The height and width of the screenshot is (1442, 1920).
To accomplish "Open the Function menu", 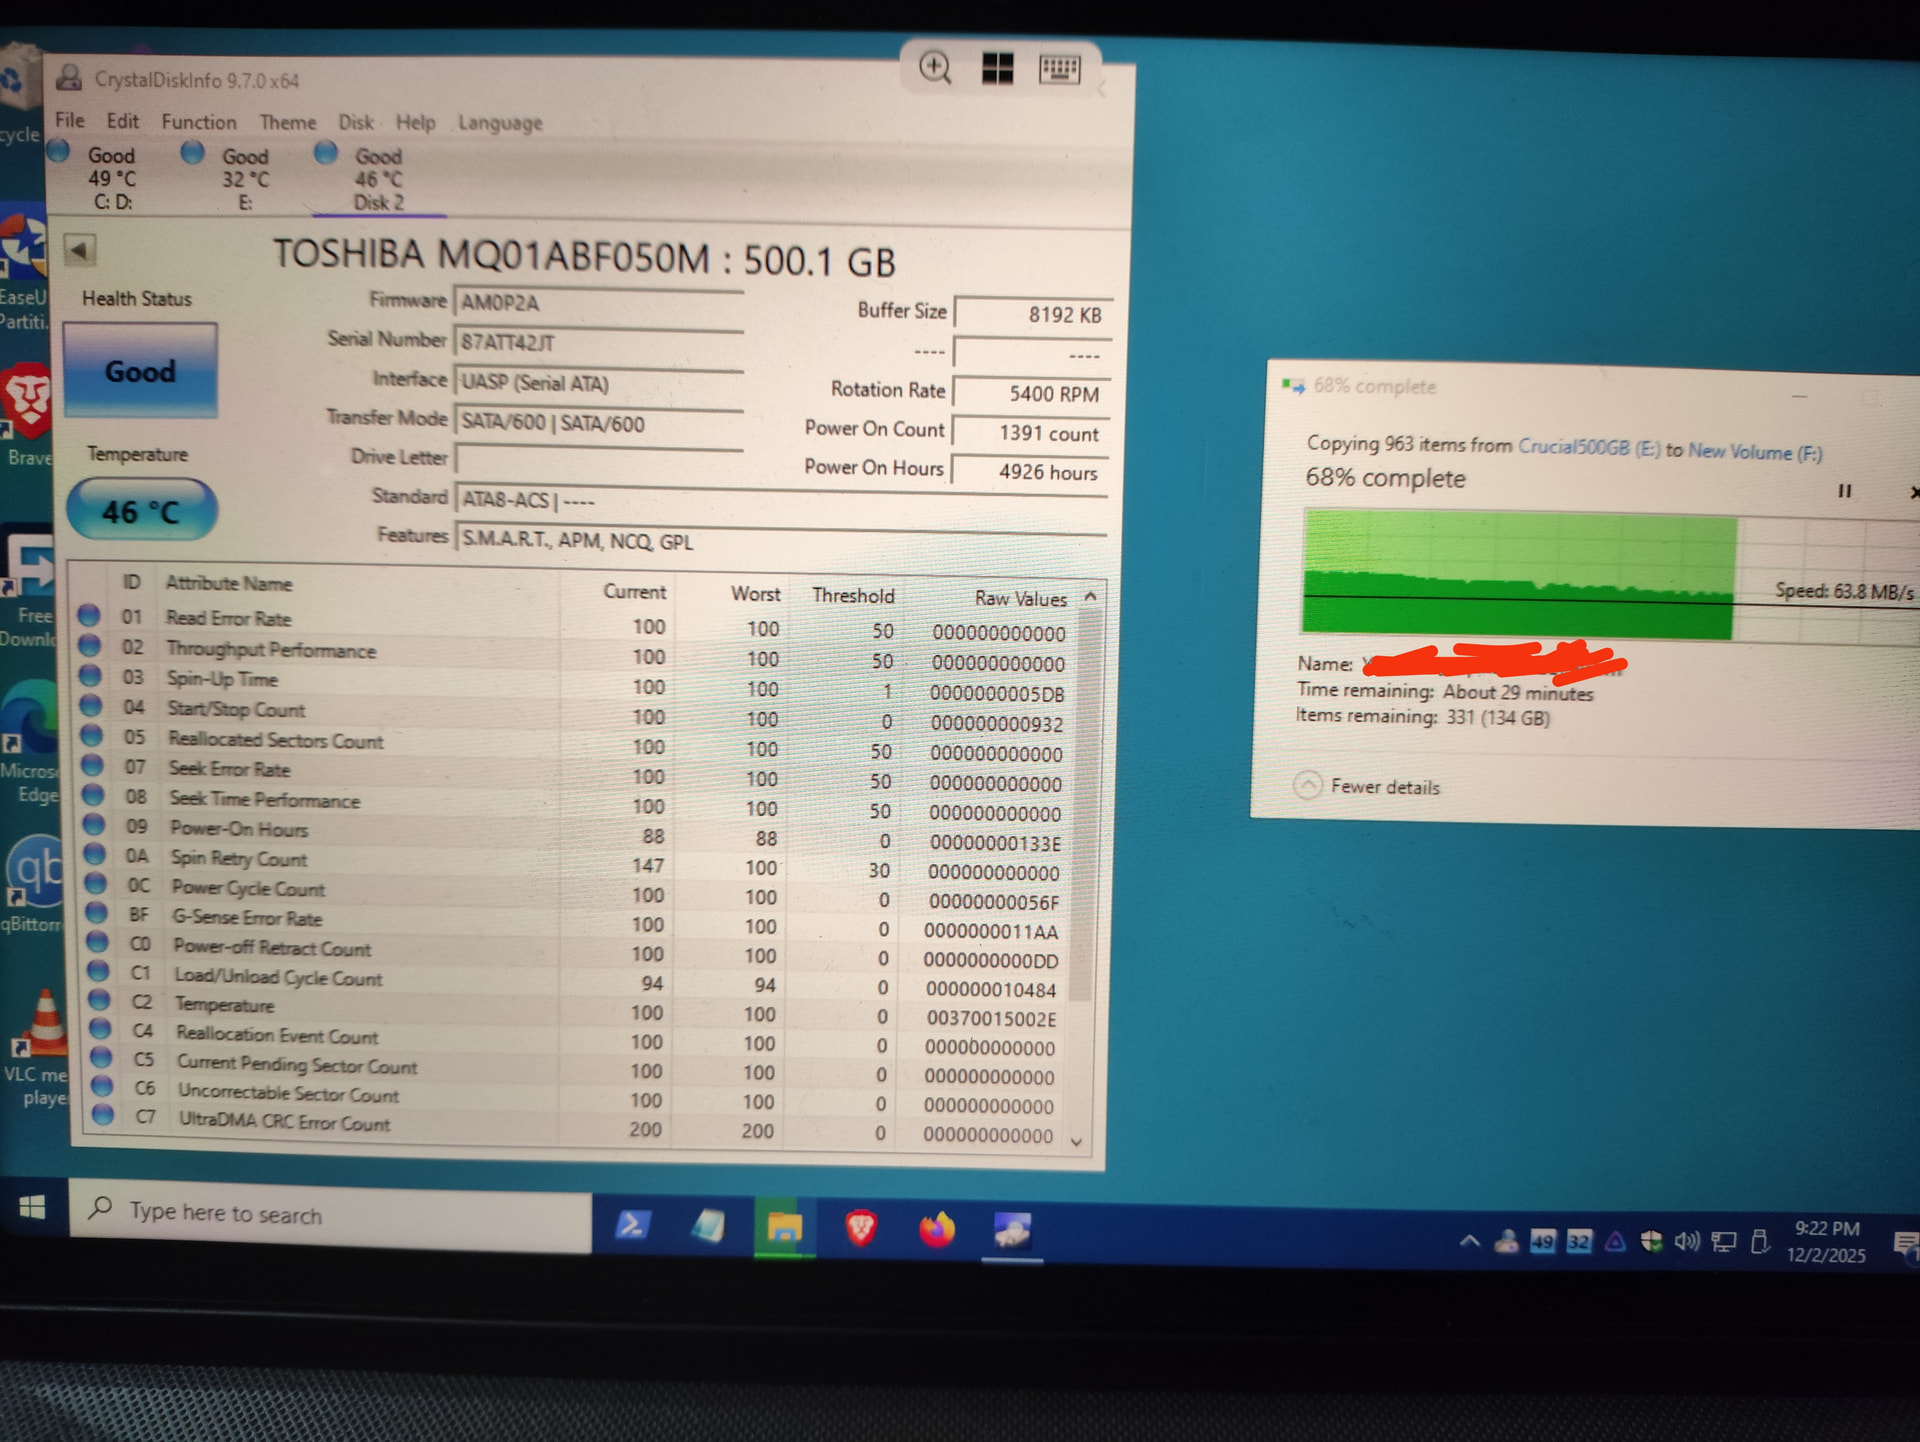I will coord(199,122).
